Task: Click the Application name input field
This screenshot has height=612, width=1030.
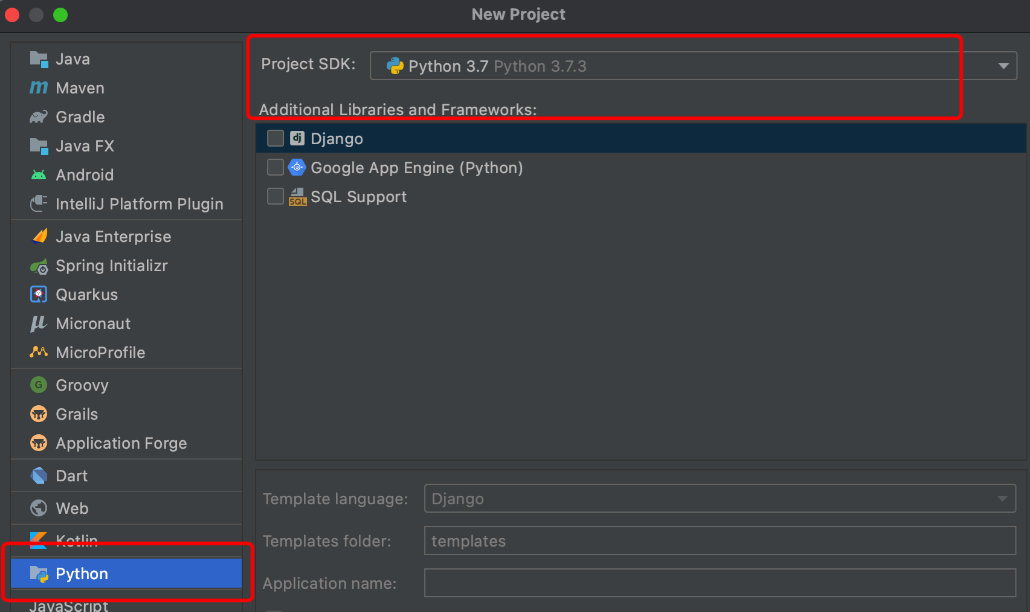Action: pos(720,582)
